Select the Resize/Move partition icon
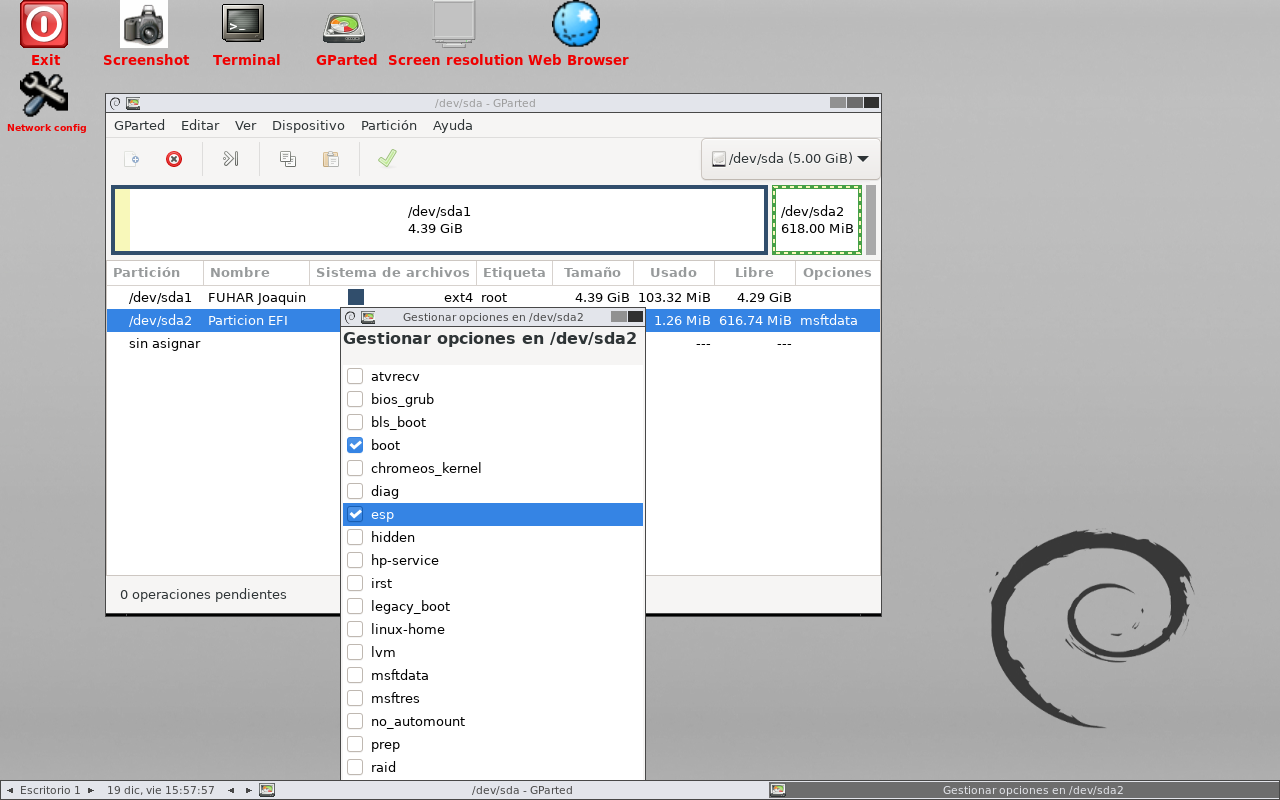Viewport: 1280px width, 800px height. pos(230,159)
